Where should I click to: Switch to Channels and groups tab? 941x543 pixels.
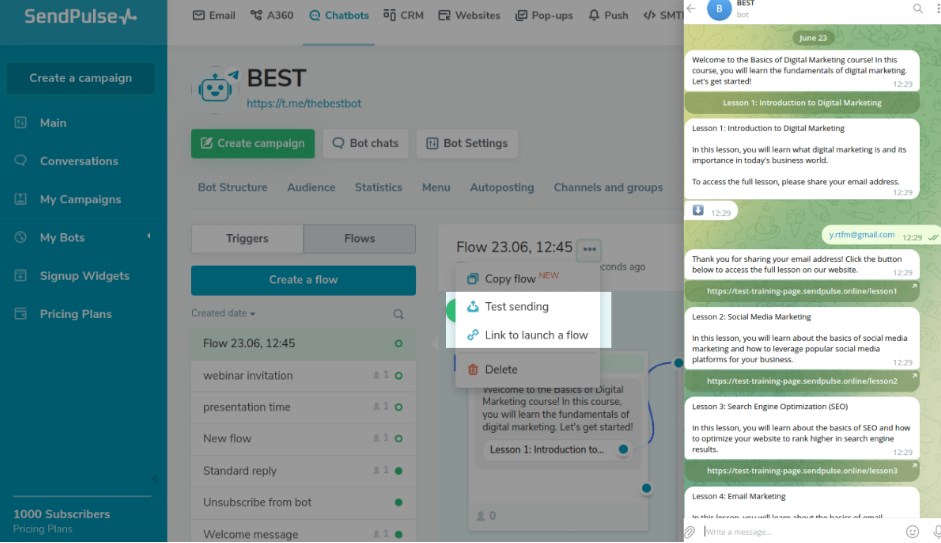[x=608, y=187]
